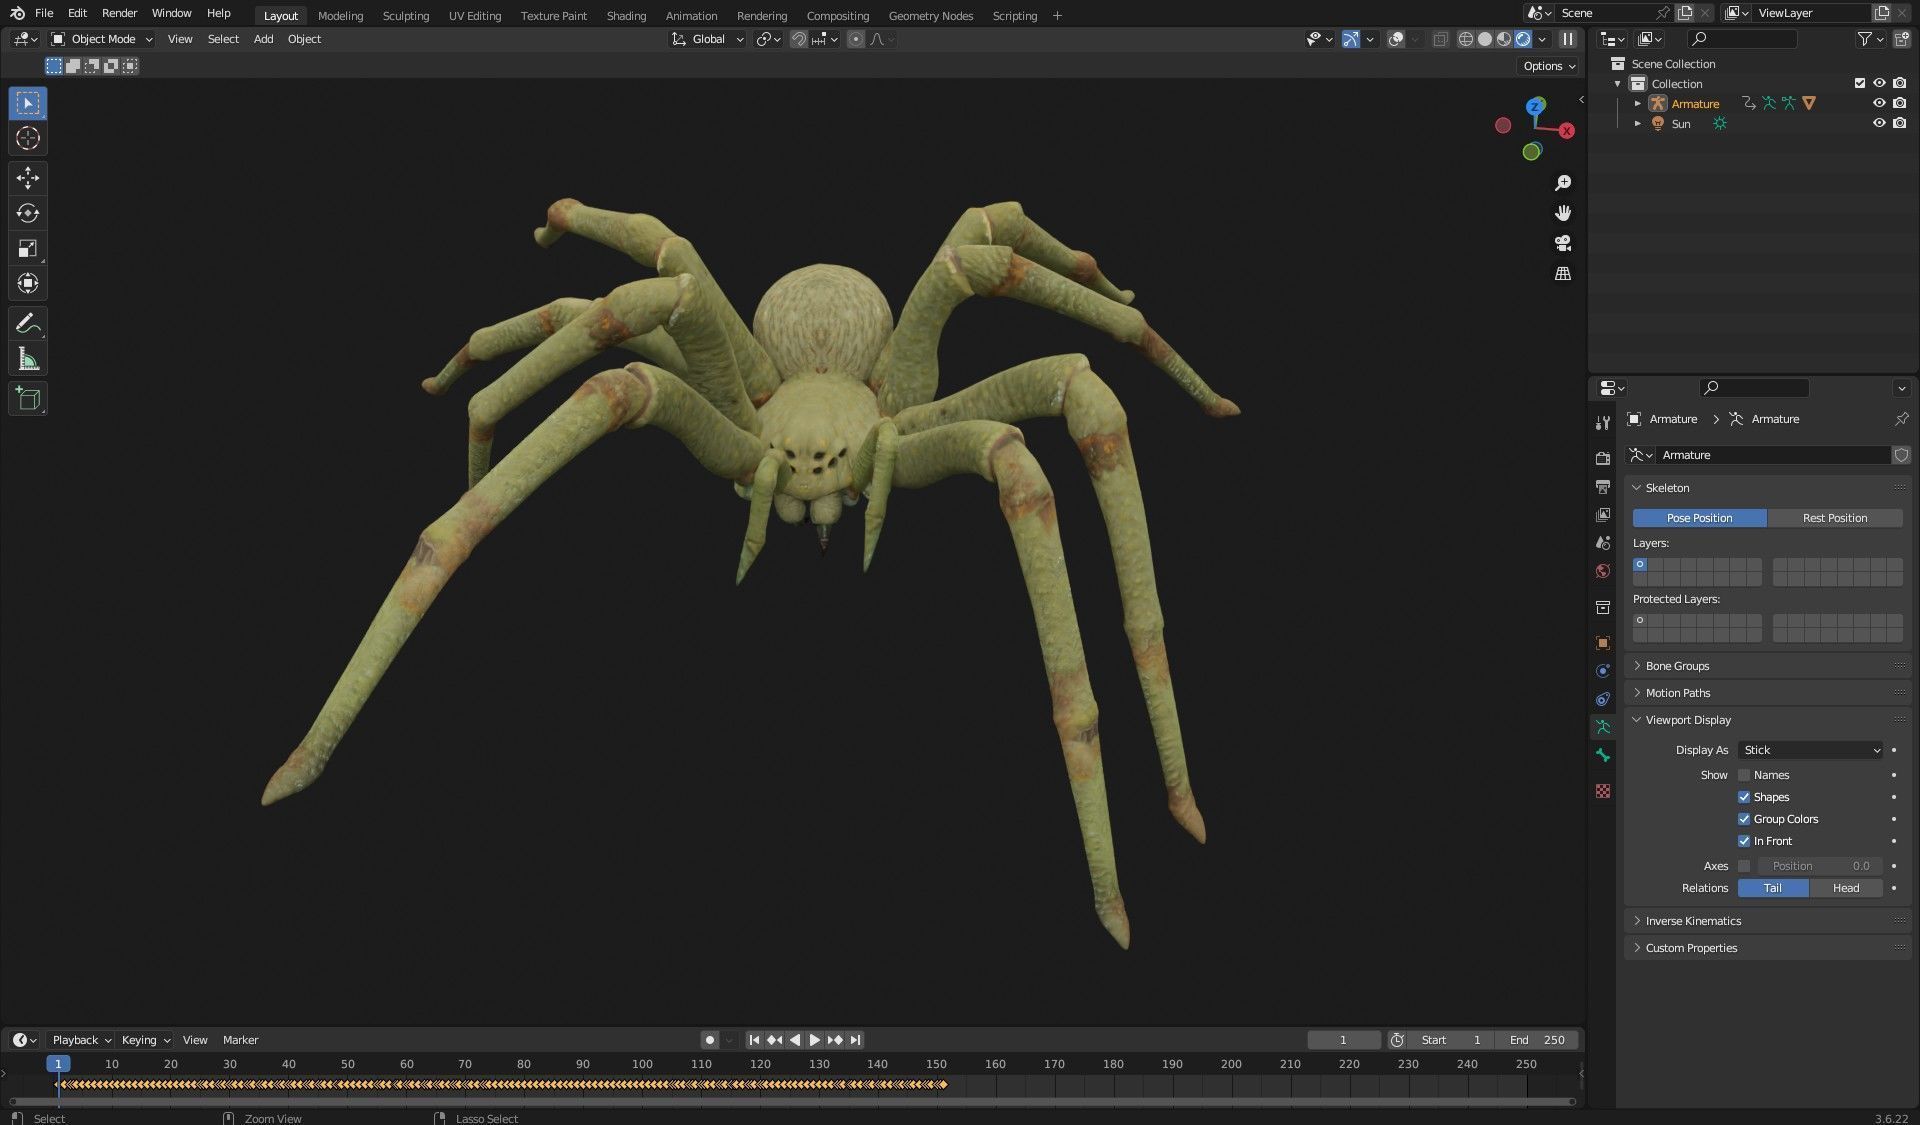Select Tail for Relations
Viewport: 1920px width, 1125px height.
point(1773,888)
